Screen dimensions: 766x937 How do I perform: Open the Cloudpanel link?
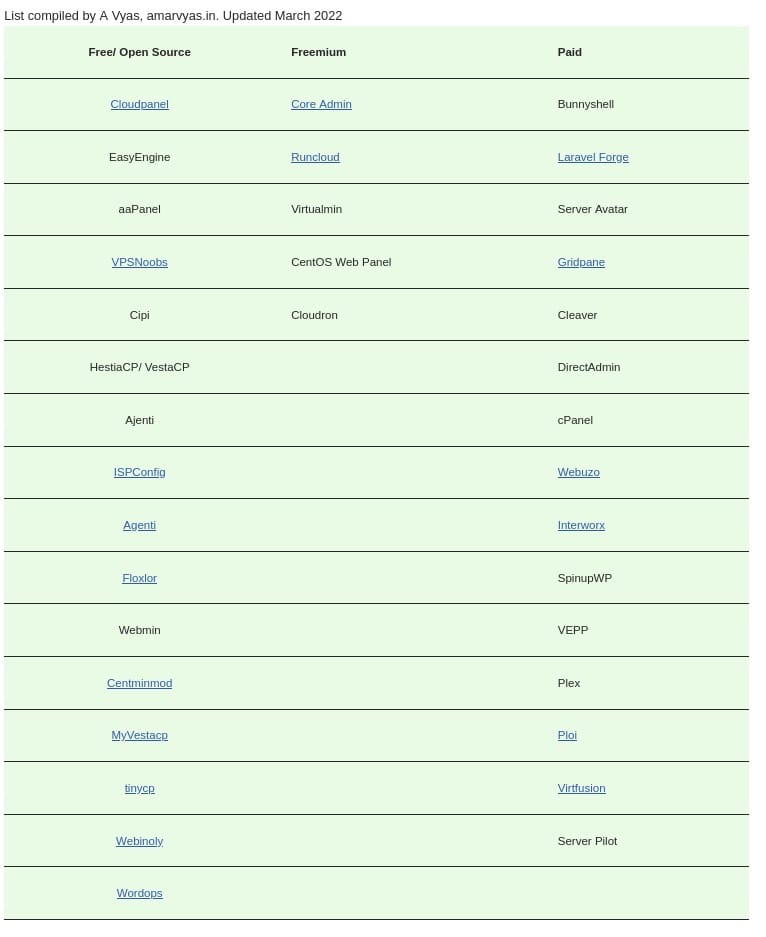point(139,104)
